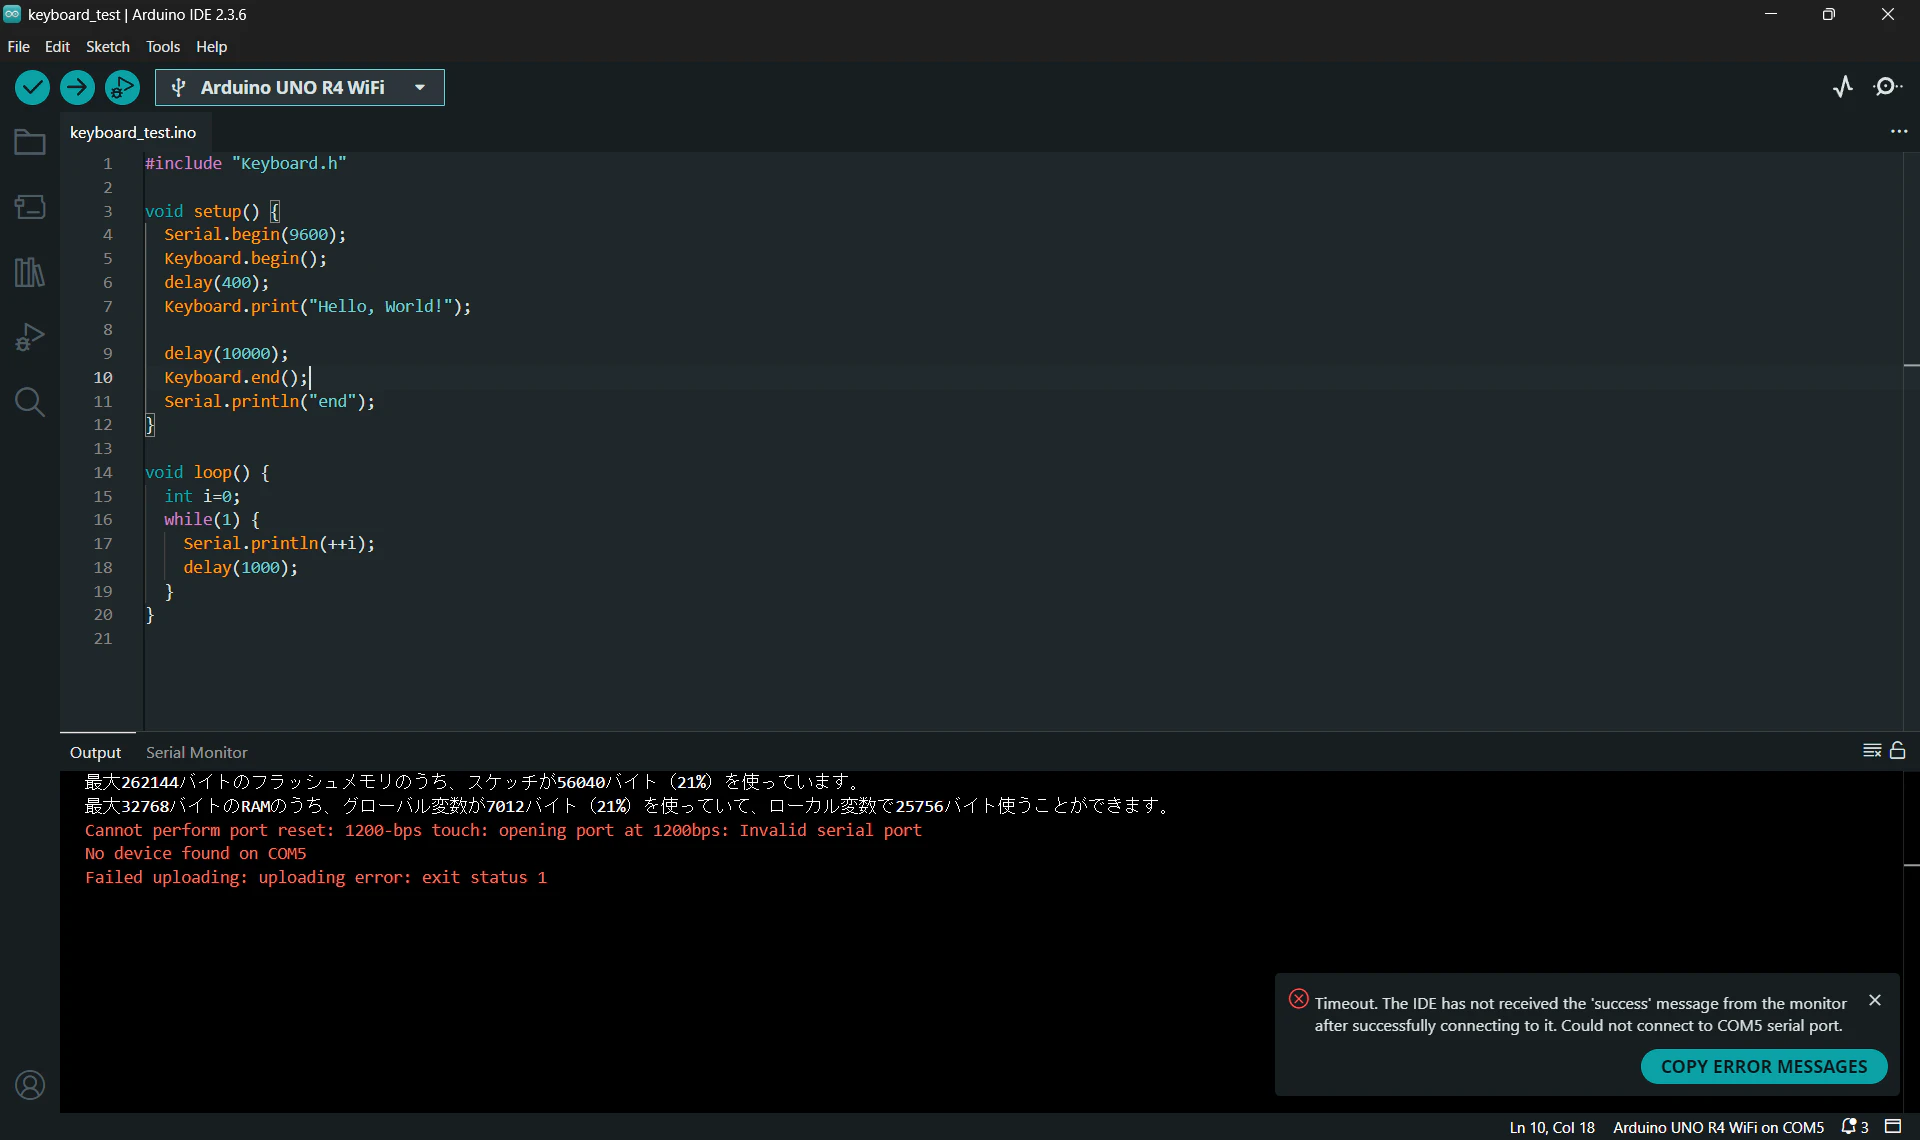Image resolution: width=1920 pixels, height=1140 pixels.
Task: Open the Debug sidebar panel
Action: 30,337
